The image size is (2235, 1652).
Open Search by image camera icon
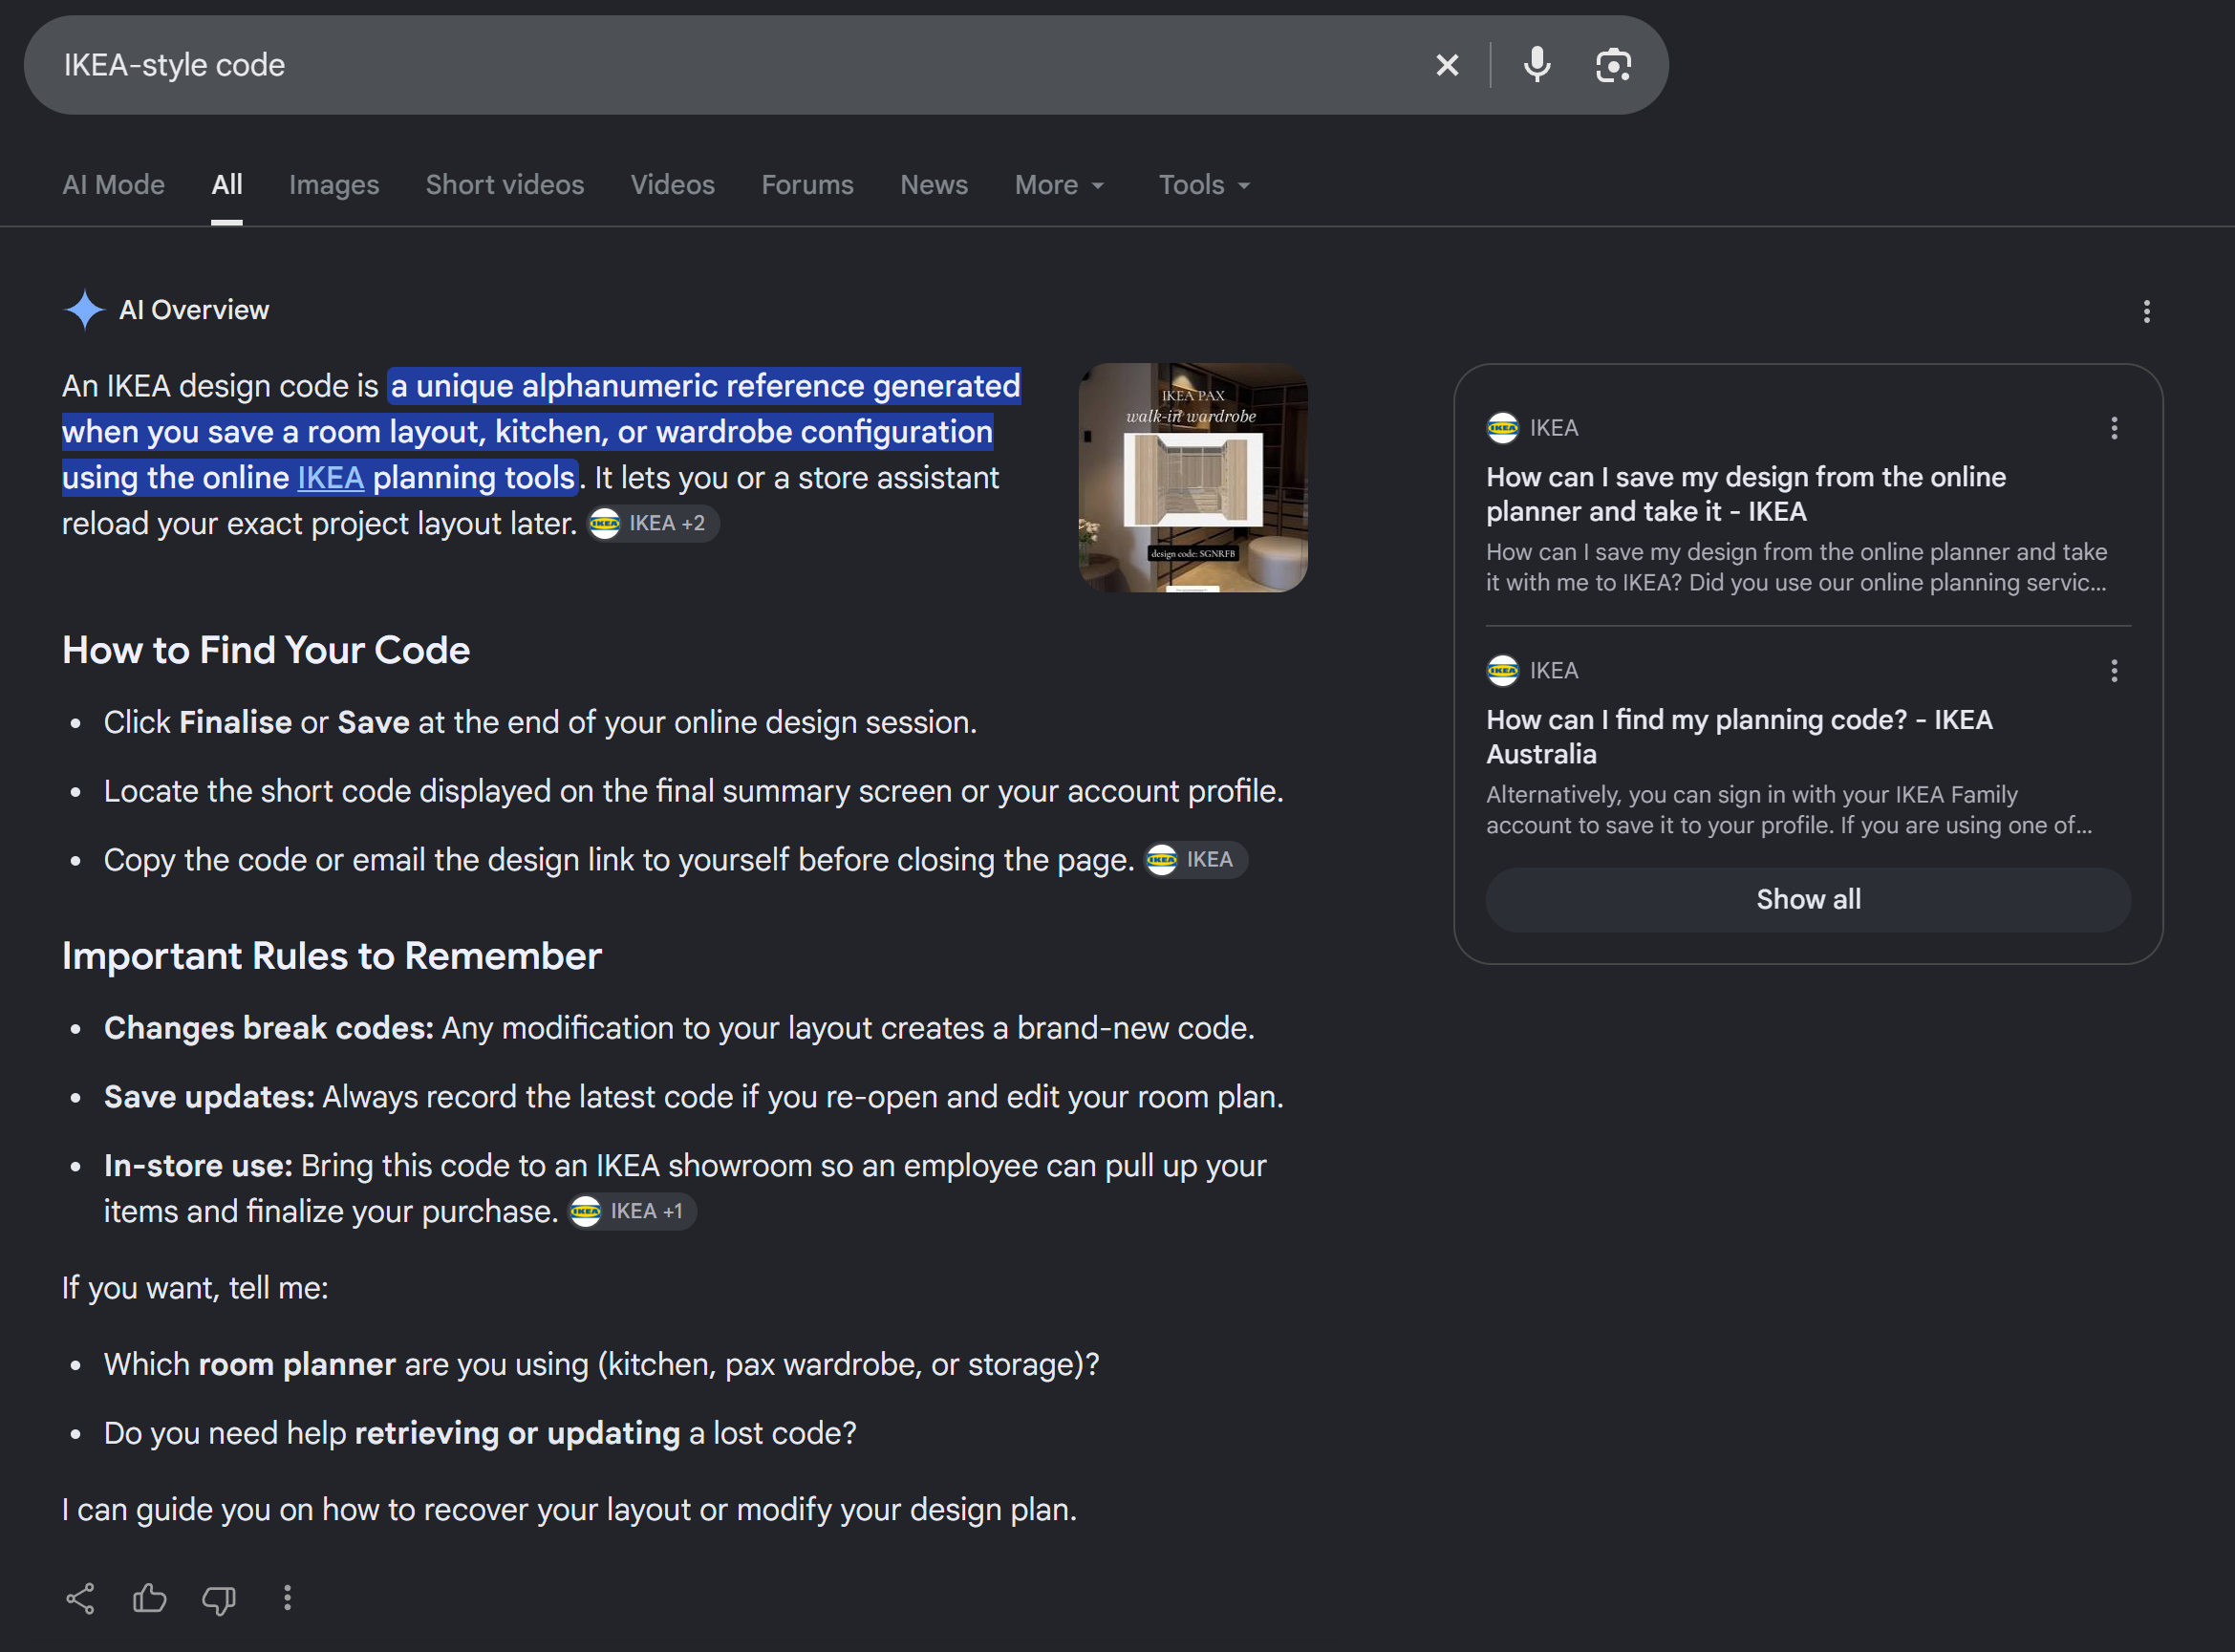pyautogui.click(x=1613, y=65)
